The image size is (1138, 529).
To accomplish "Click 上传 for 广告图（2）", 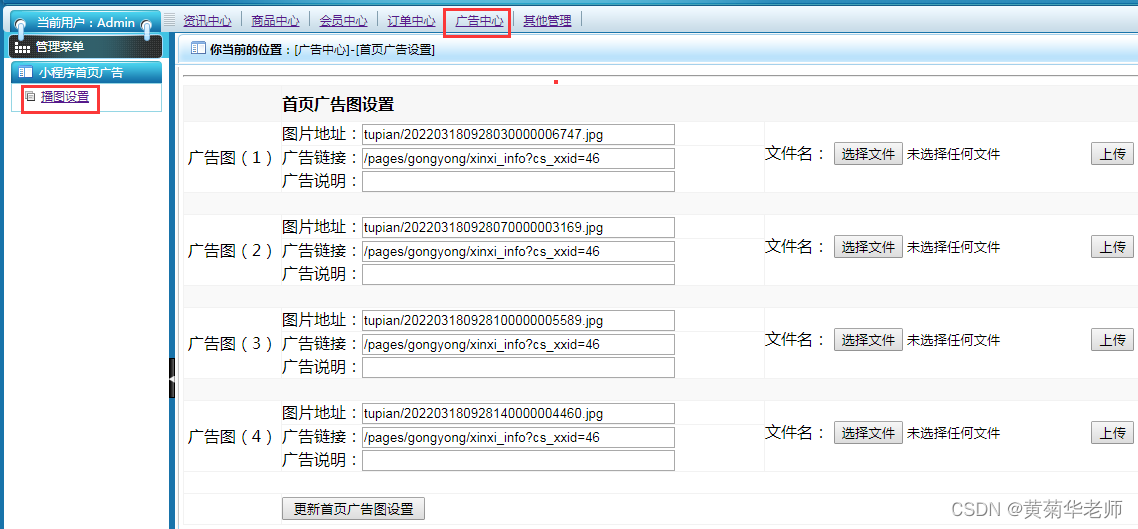I will [1113, 247].
